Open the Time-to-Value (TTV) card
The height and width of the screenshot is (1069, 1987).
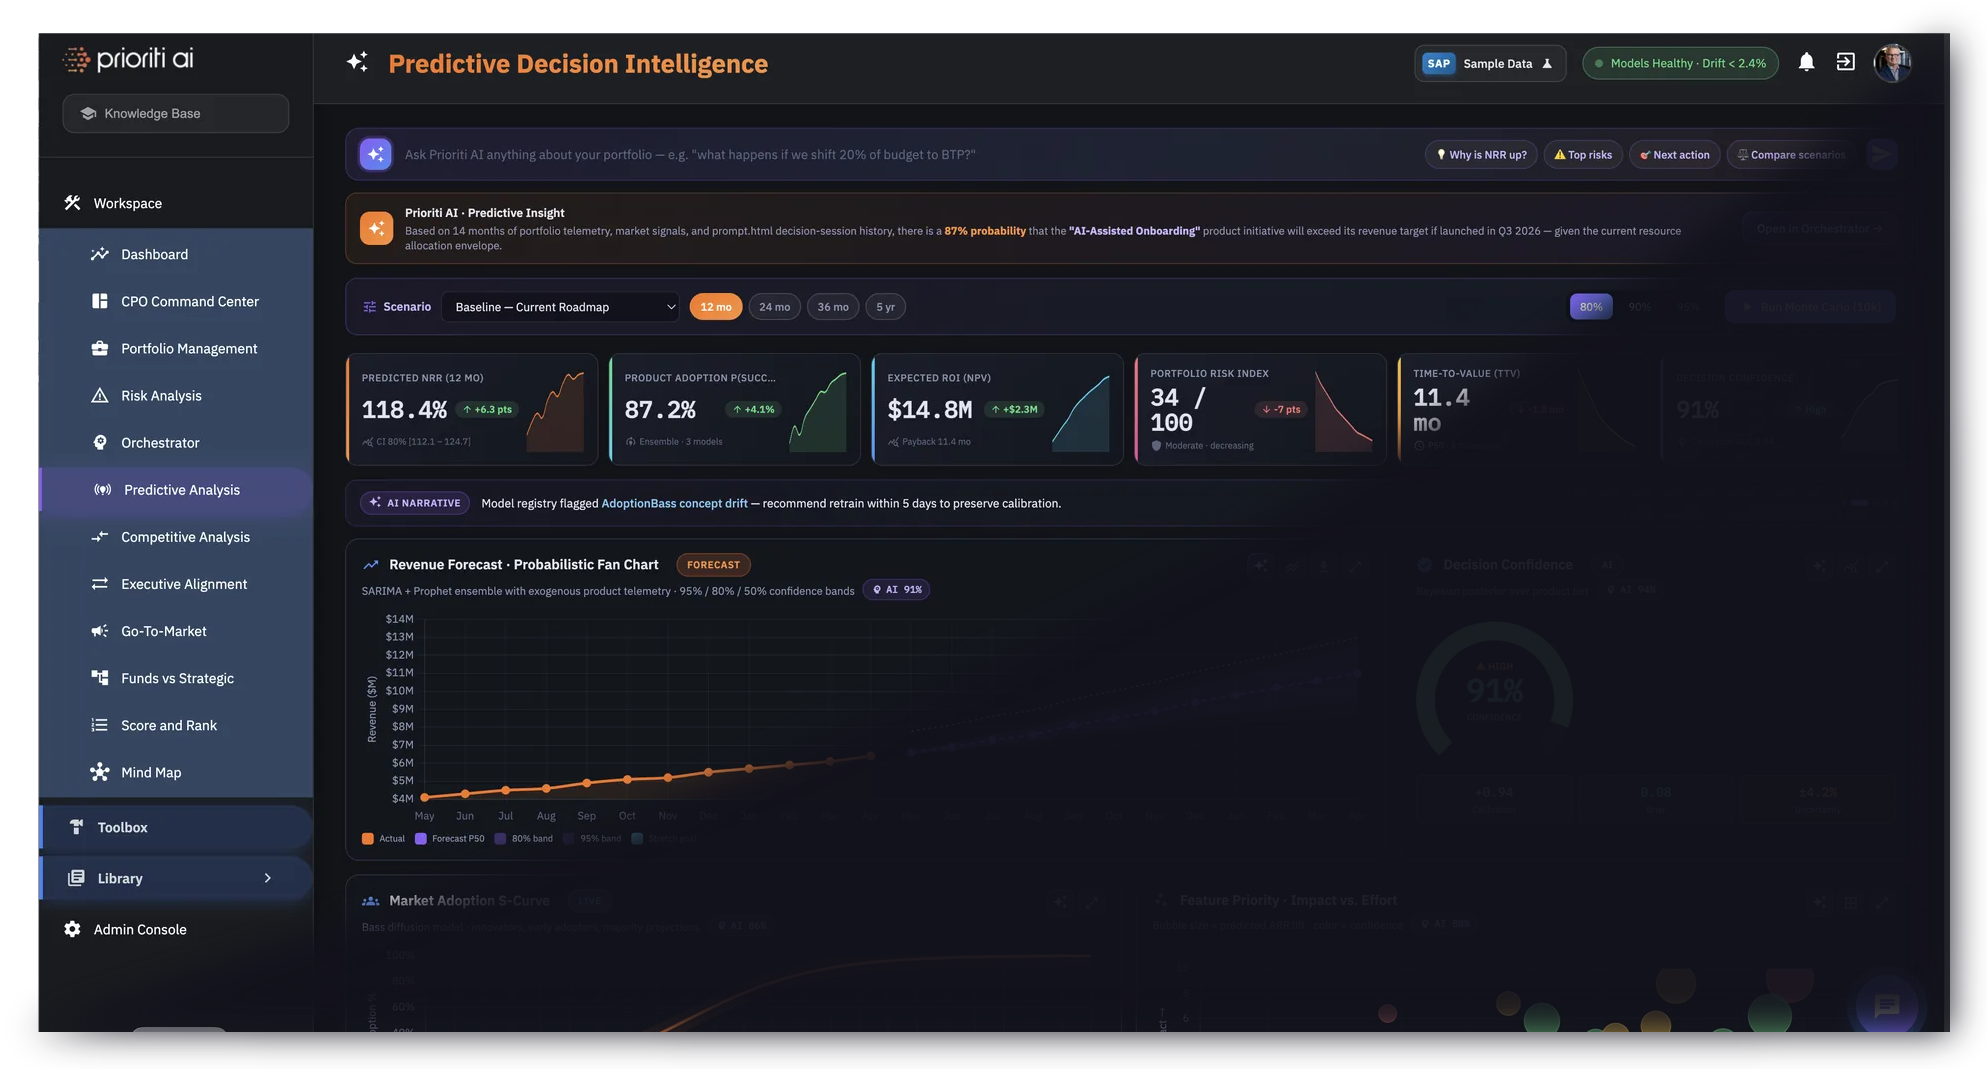pyautogui.click(x=1524, y=409)
